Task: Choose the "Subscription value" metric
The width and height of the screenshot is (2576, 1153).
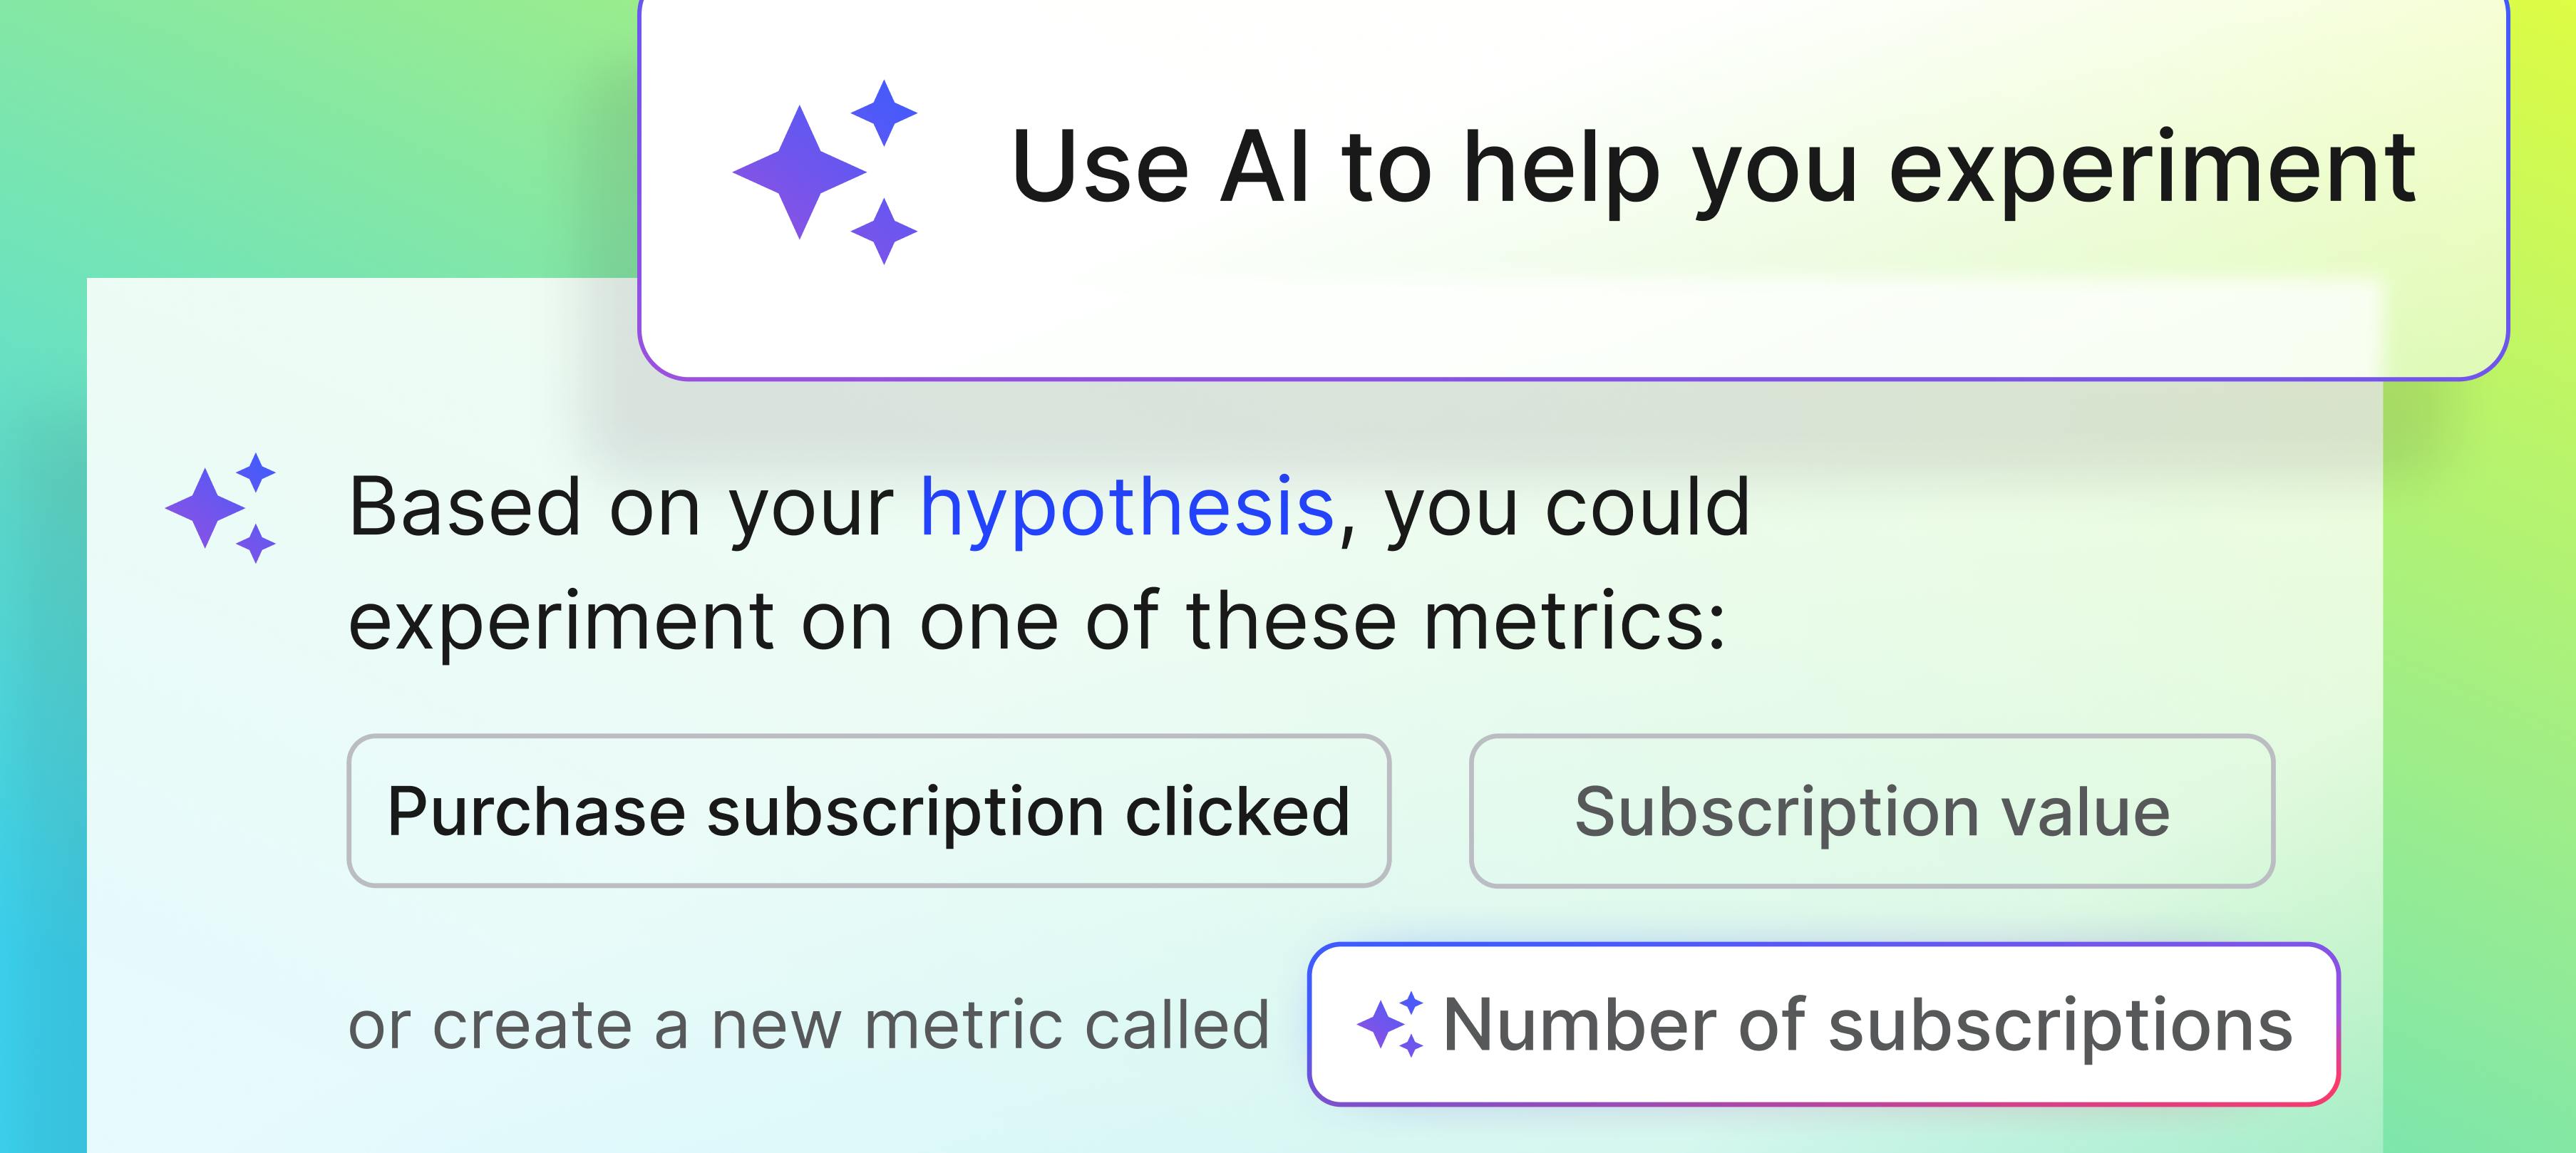Action: tap(1871, 811)
